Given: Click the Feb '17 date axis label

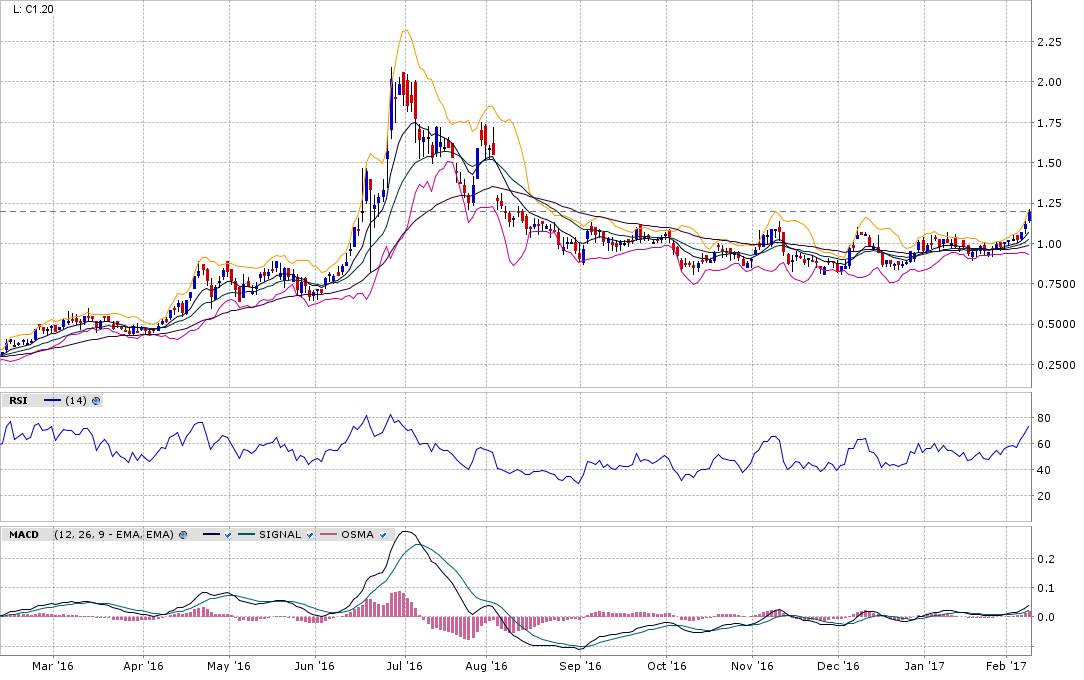Looking at the screenshot, I should pyautogui.click(x=1009, y=665).
